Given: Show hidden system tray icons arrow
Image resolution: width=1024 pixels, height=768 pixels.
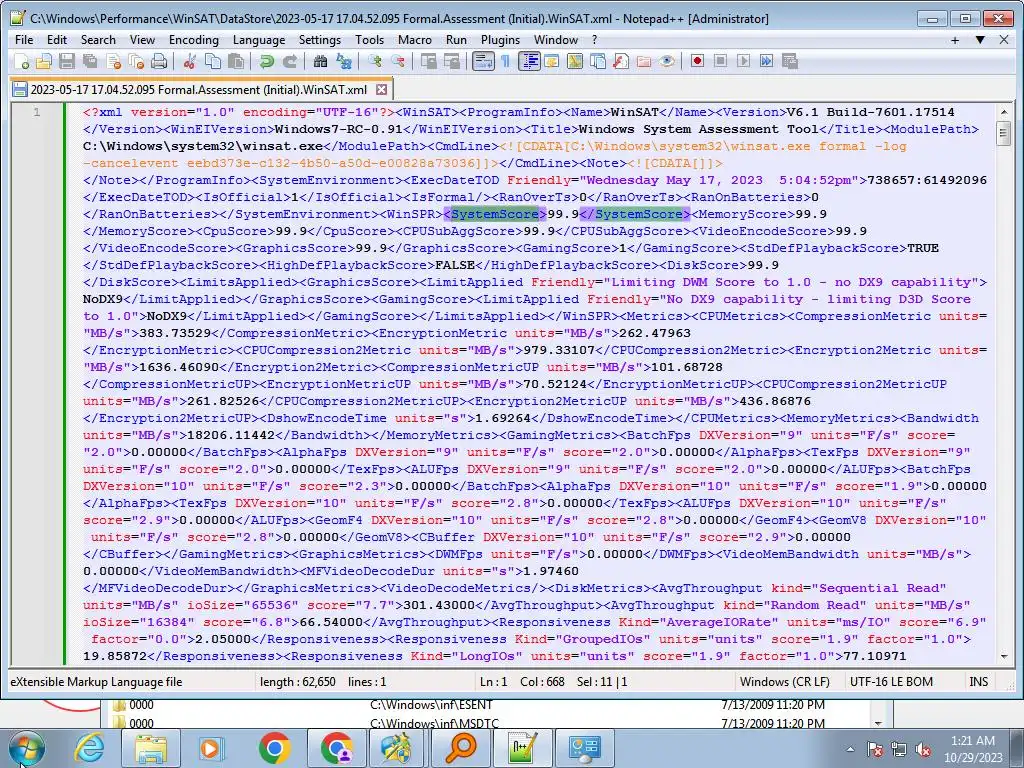Looking at the screenshot, I should (x=850, y=749).
